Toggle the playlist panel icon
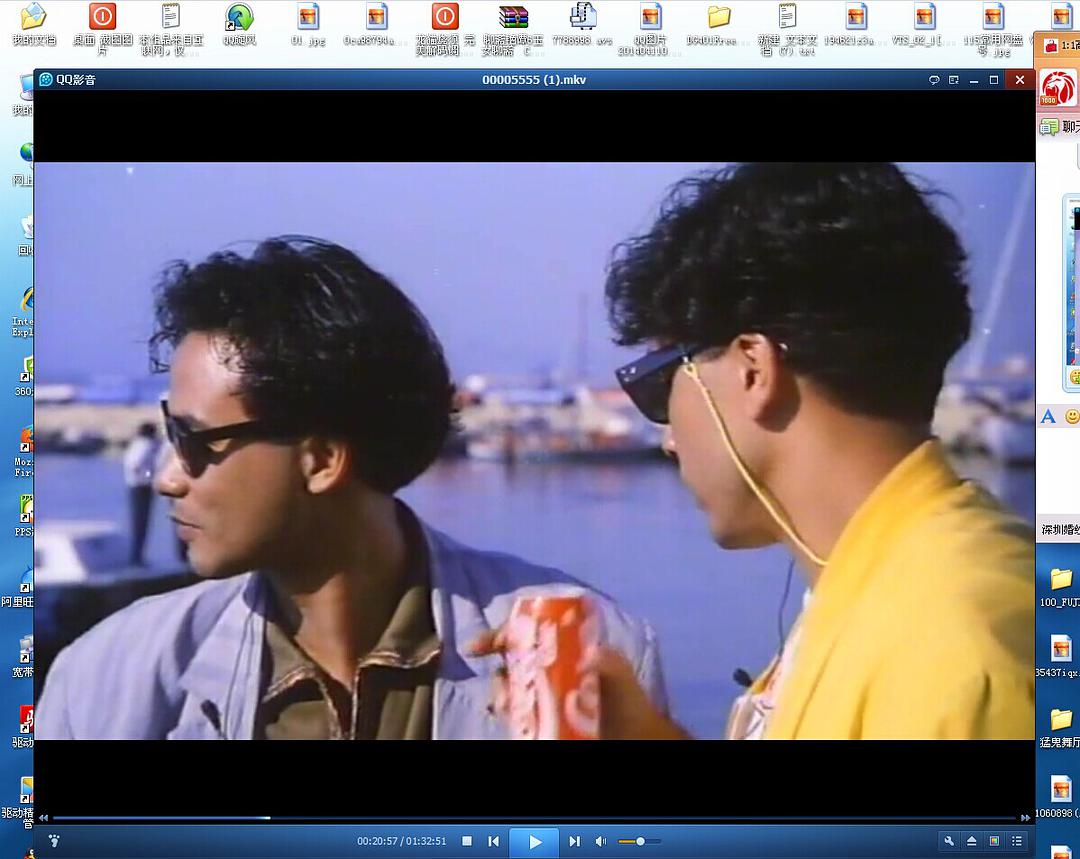 click(x=1017, y=841)
